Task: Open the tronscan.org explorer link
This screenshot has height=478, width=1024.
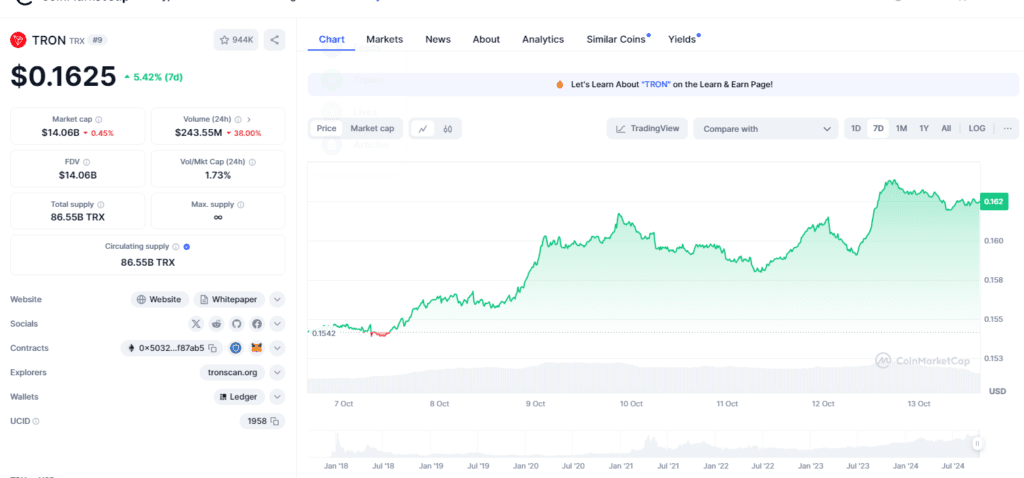Action: click(232, 373)
